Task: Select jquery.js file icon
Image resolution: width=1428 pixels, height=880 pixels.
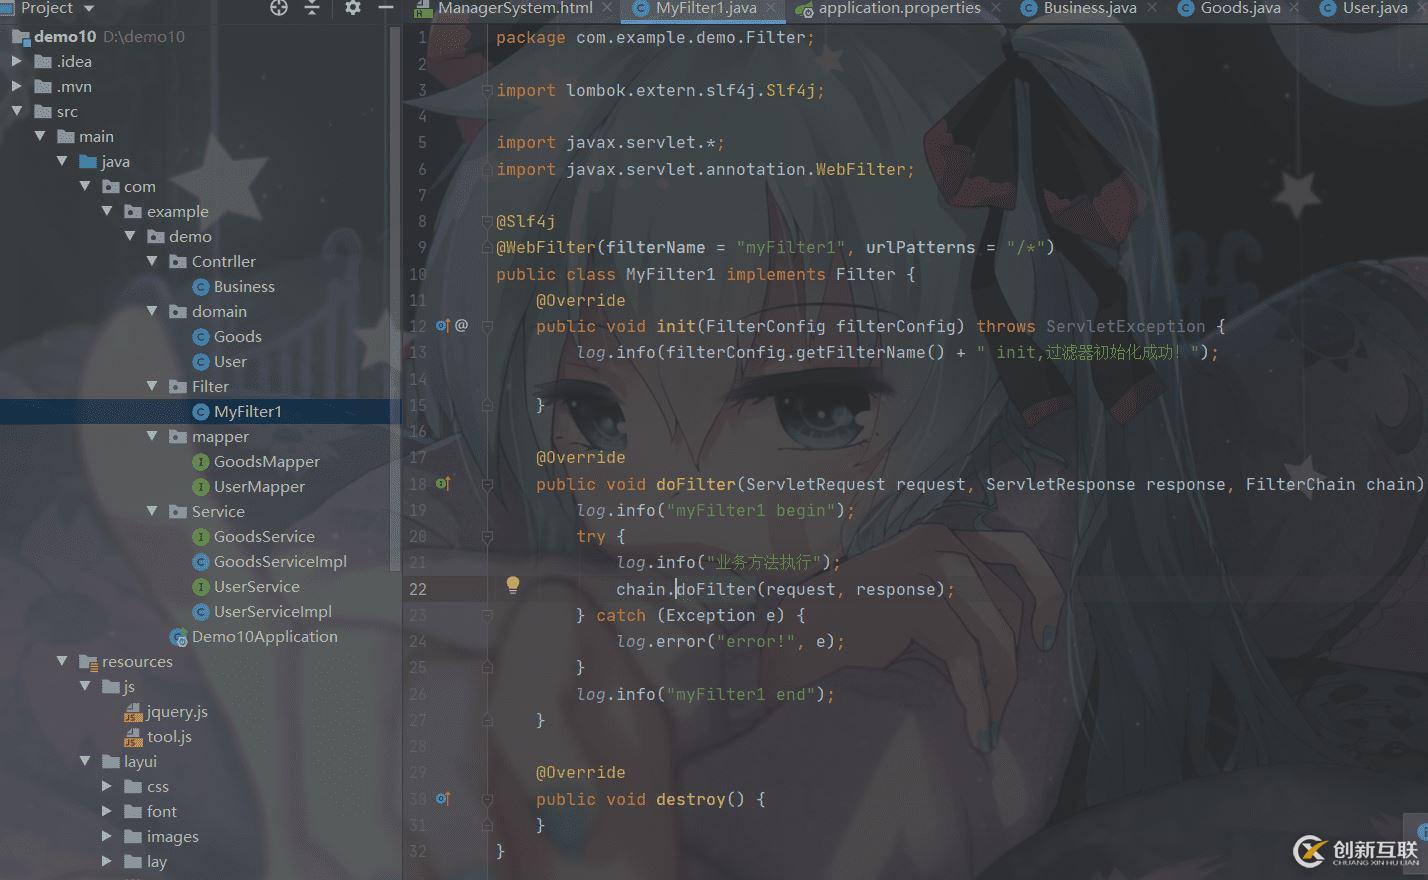Action: tap(133, 712)
